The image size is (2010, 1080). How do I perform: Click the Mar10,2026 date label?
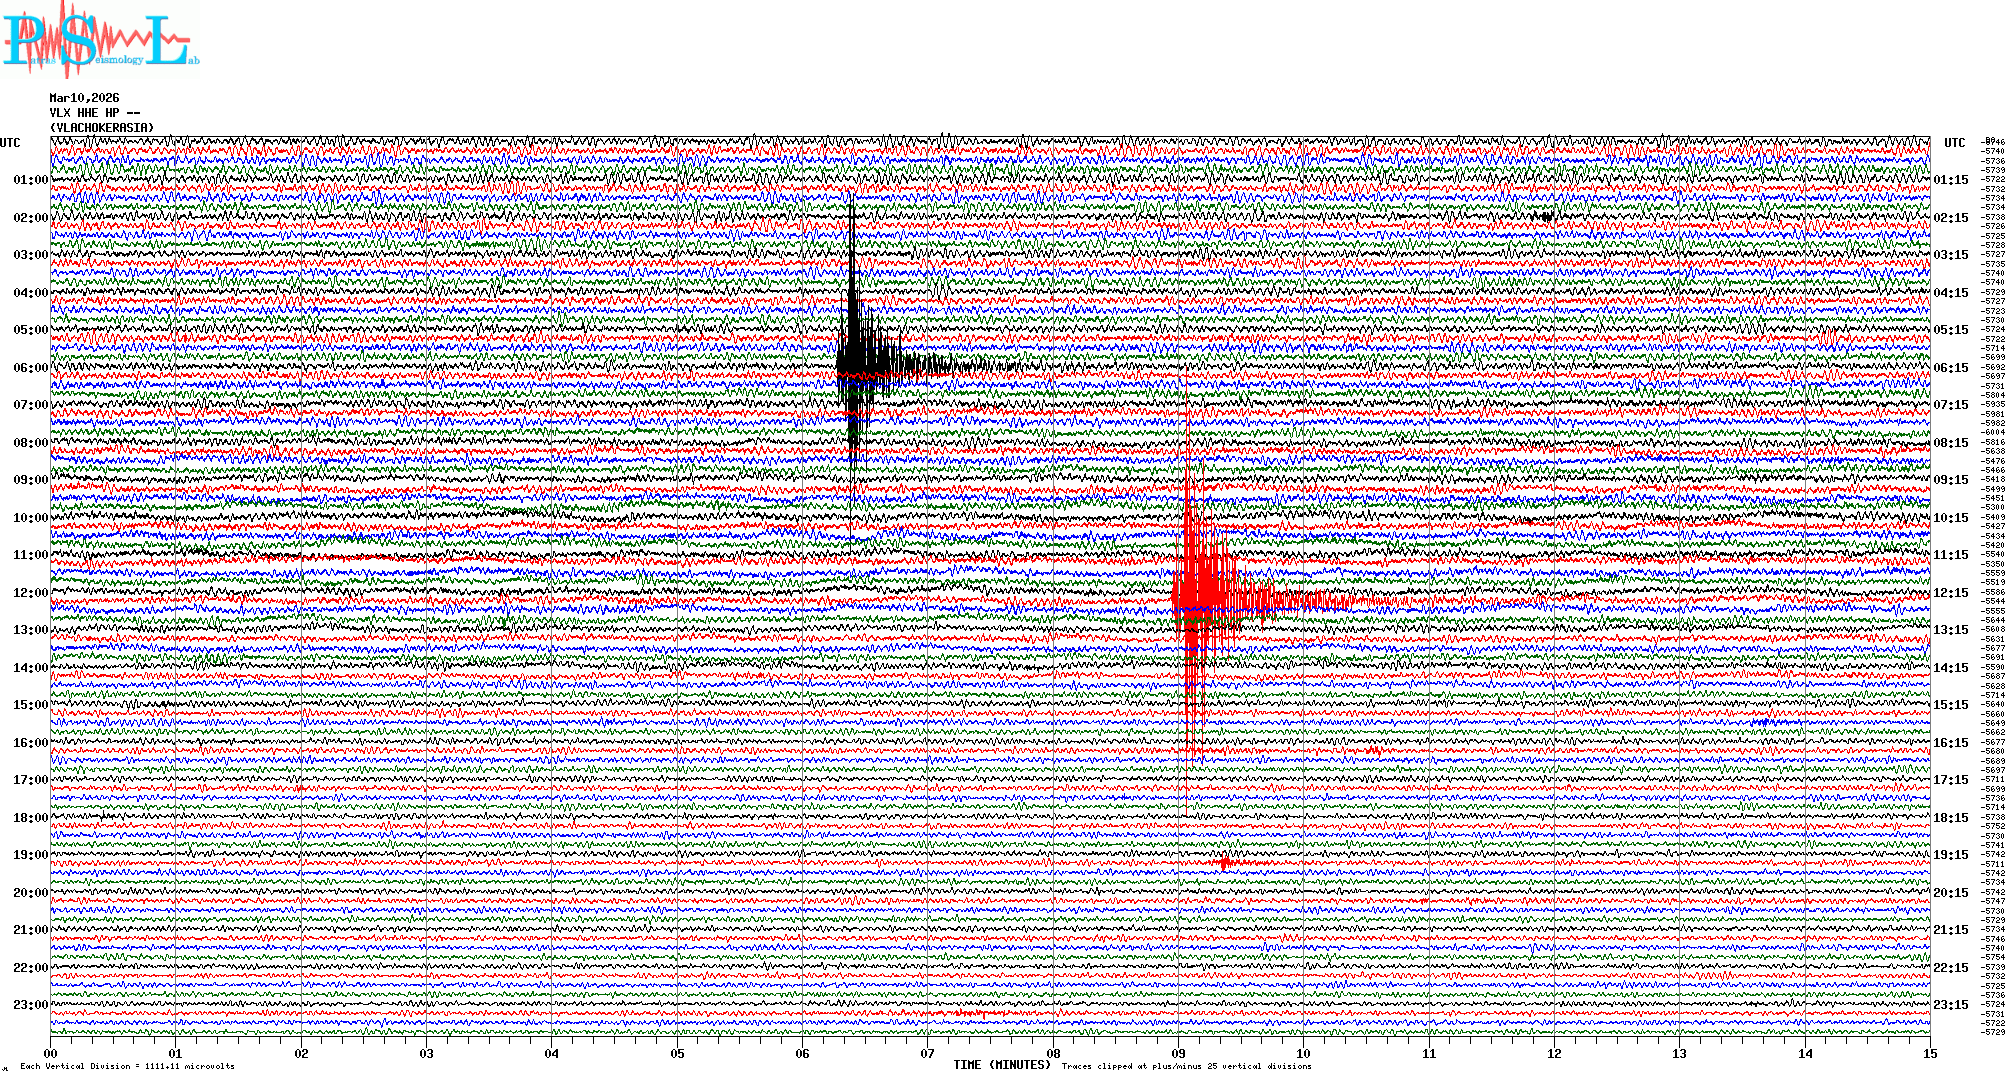coord(84,98)
